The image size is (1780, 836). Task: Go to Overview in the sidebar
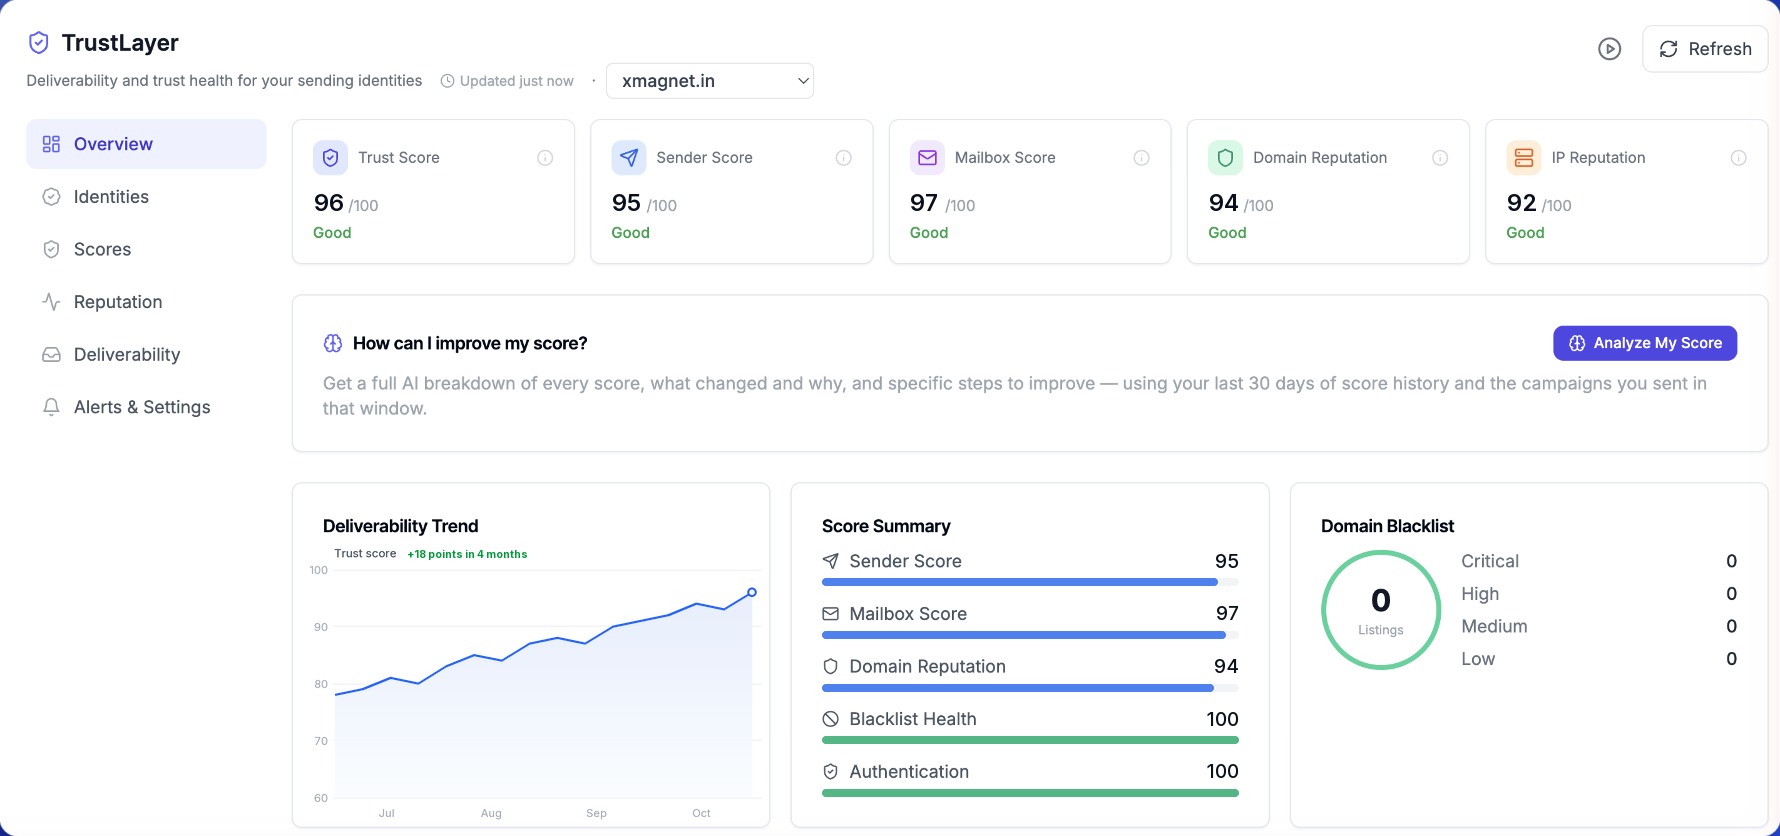(146, 144)
